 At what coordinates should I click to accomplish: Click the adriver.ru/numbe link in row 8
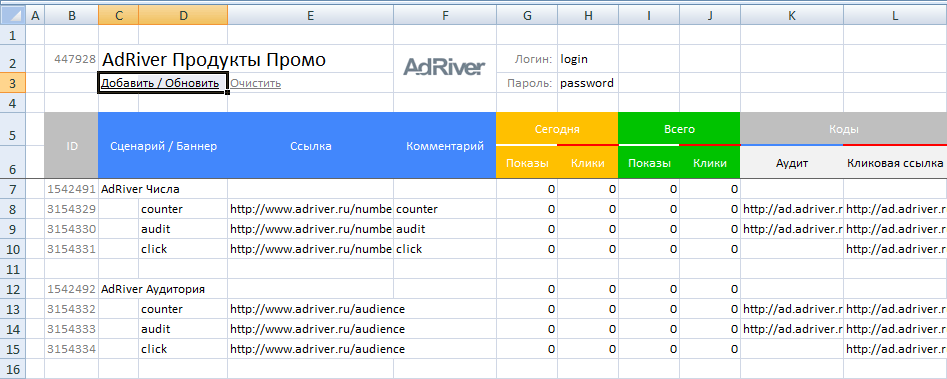click(310, 209)
